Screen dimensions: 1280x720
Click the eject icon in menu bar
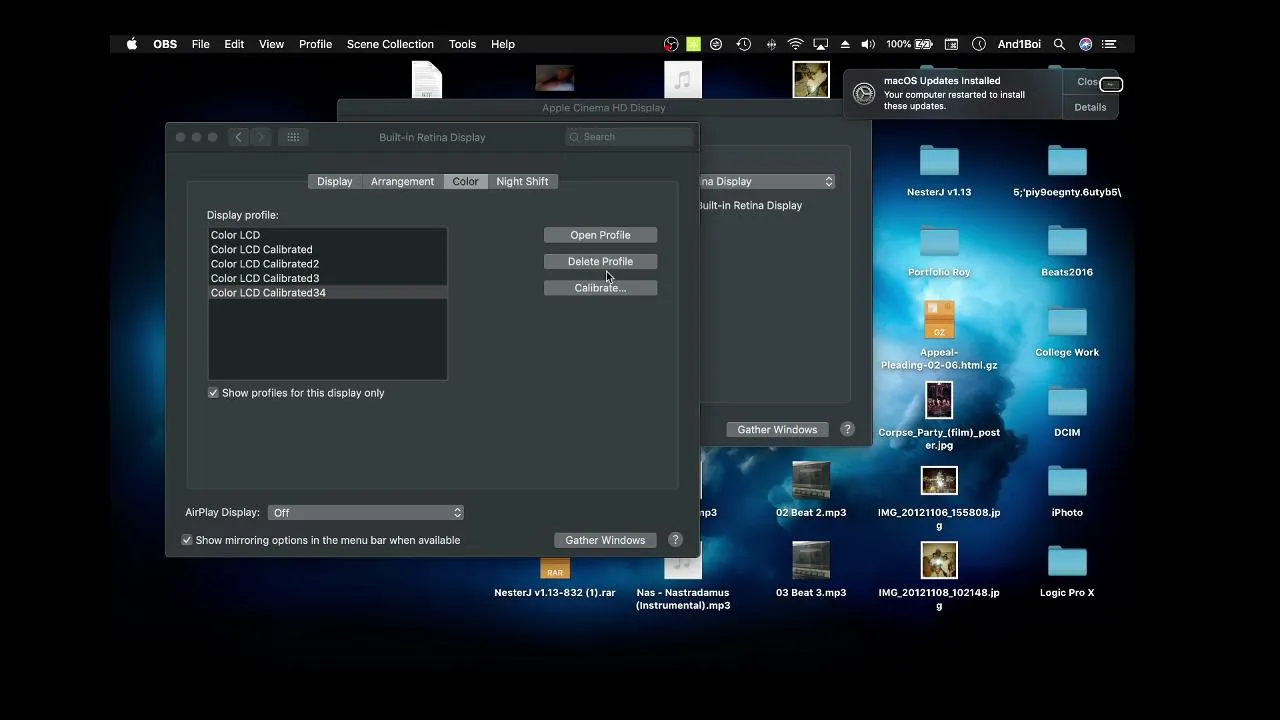tap(845, 44)
